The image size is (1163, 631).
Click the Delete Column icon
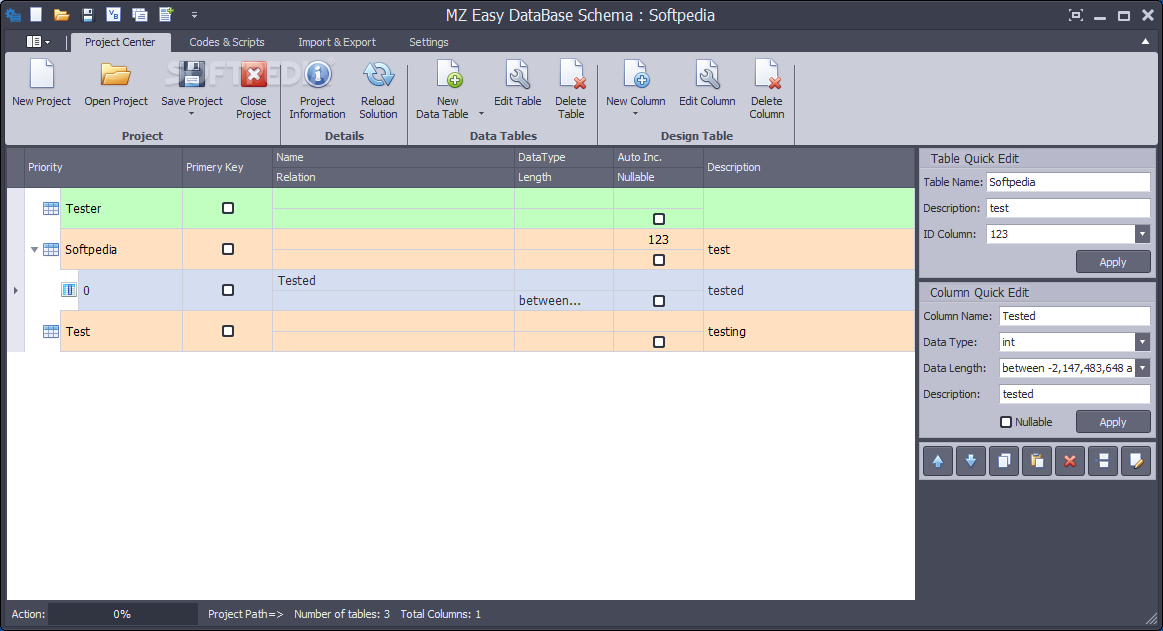click(767, 76)
